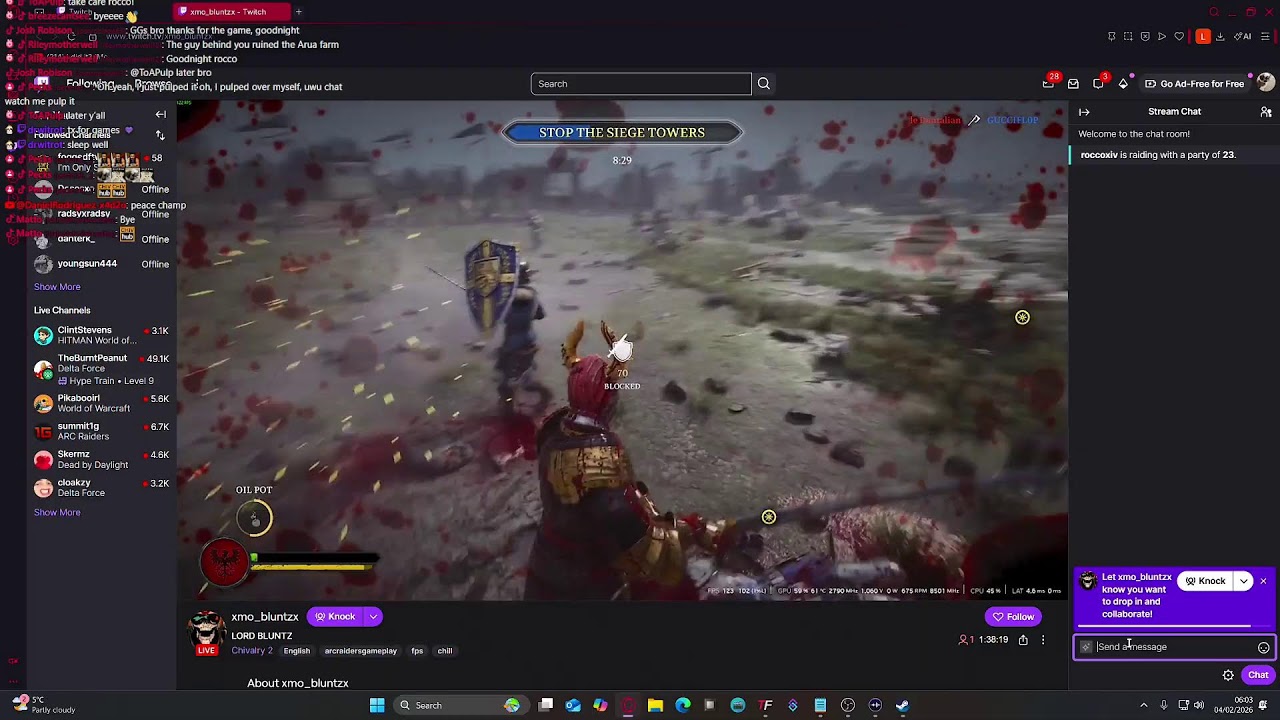The width and height of the screenshot is (1280, 720).
Task: Click the browser player triangle icon
Action: 1162,37
